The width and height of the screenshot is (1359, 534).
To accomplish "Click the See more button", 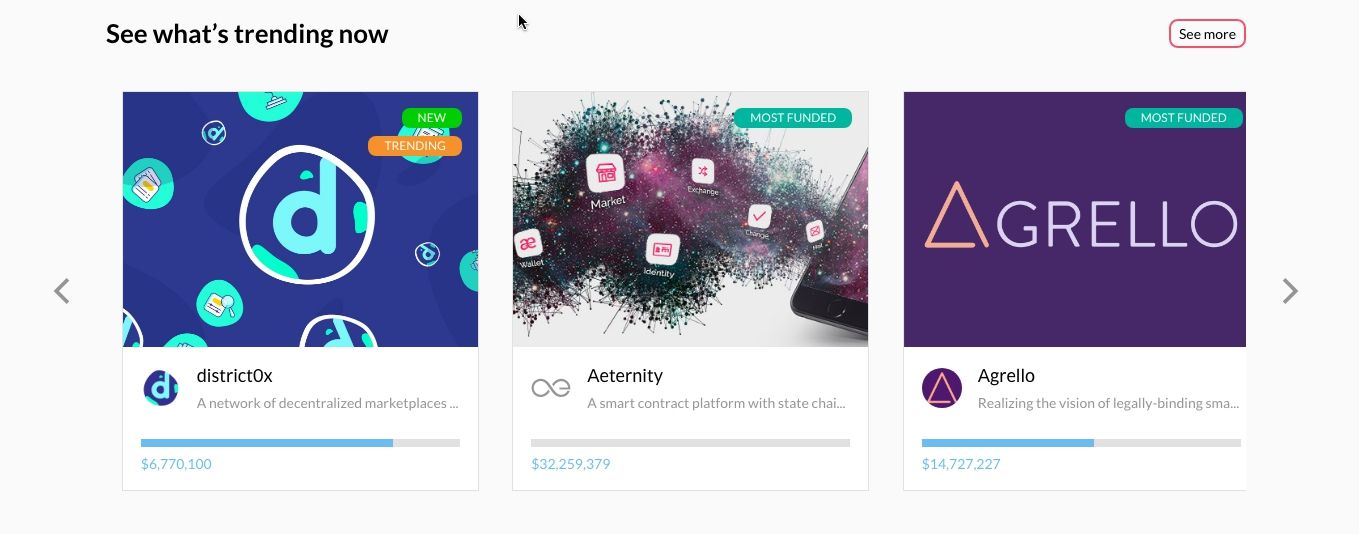I will click(1207, 34).
